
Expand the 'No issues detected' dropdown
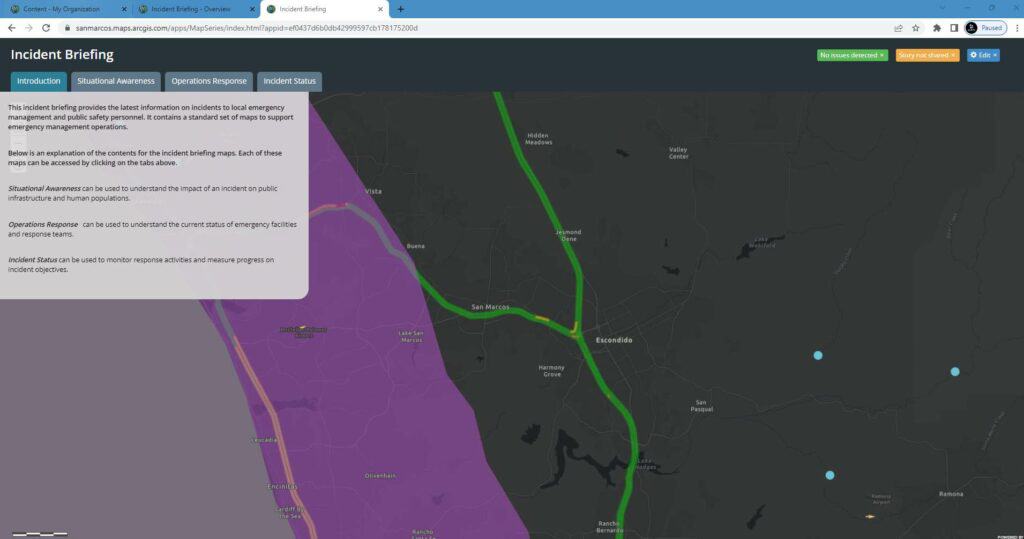pyautogui.click(x=852, y=55)
